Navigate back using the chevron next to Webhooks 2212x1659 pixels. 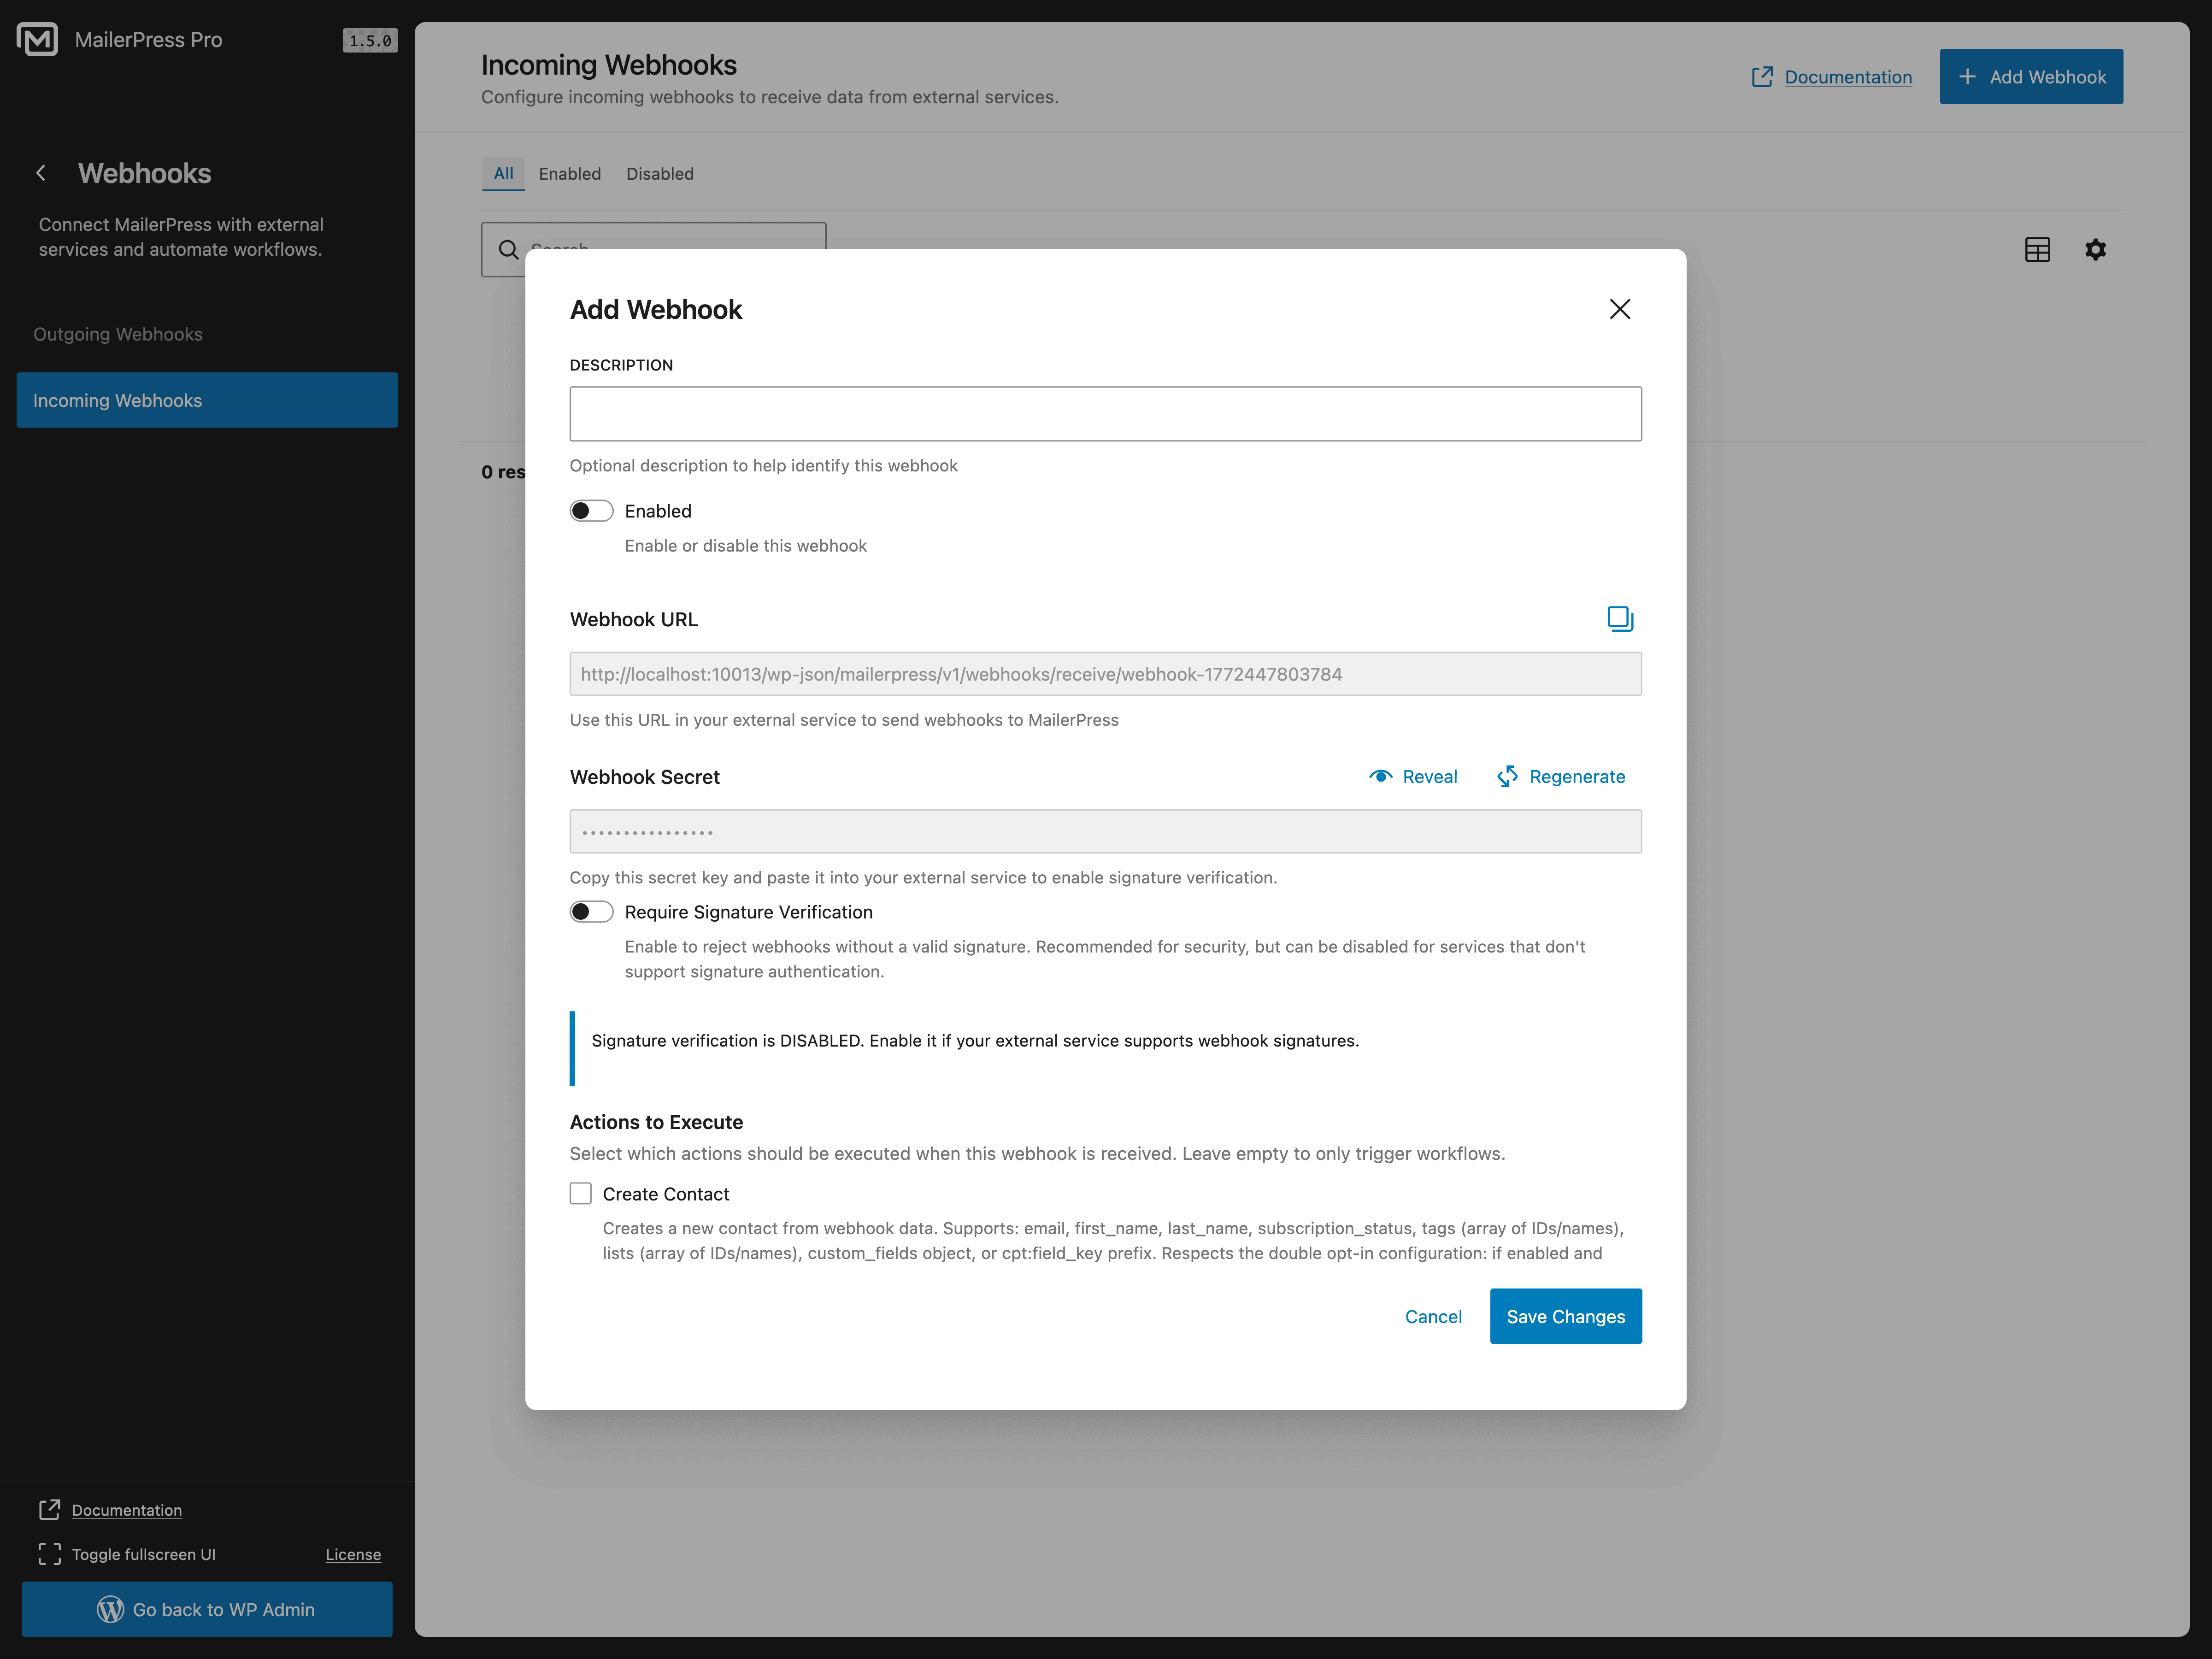(x=40, y=172)
